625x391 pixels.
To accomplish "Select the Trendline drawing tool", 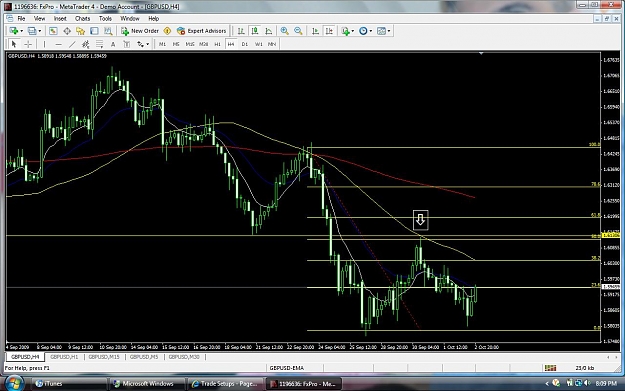I will (72, 44).
